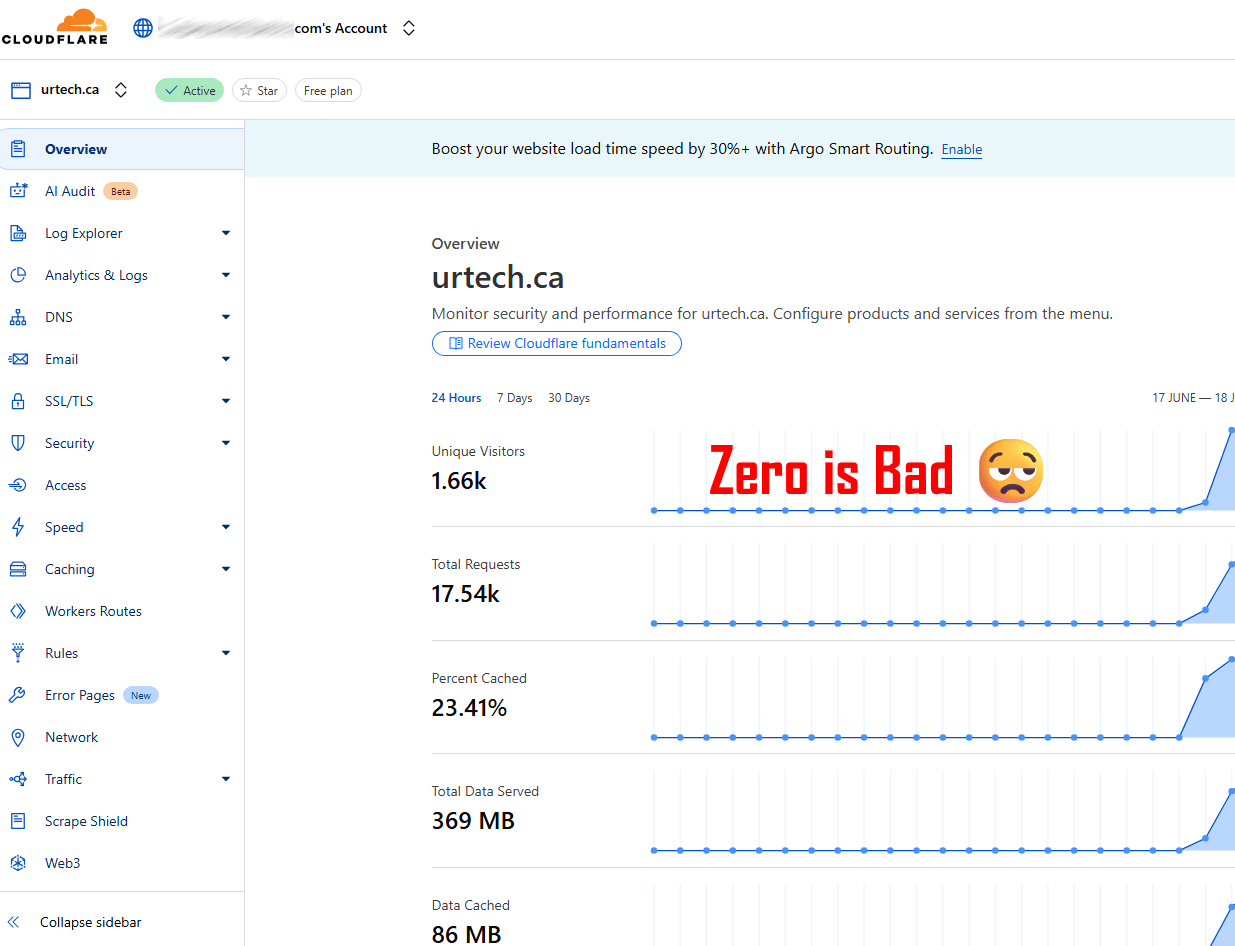
Task: Switch the time range to 7 Days
Action: 514,398
